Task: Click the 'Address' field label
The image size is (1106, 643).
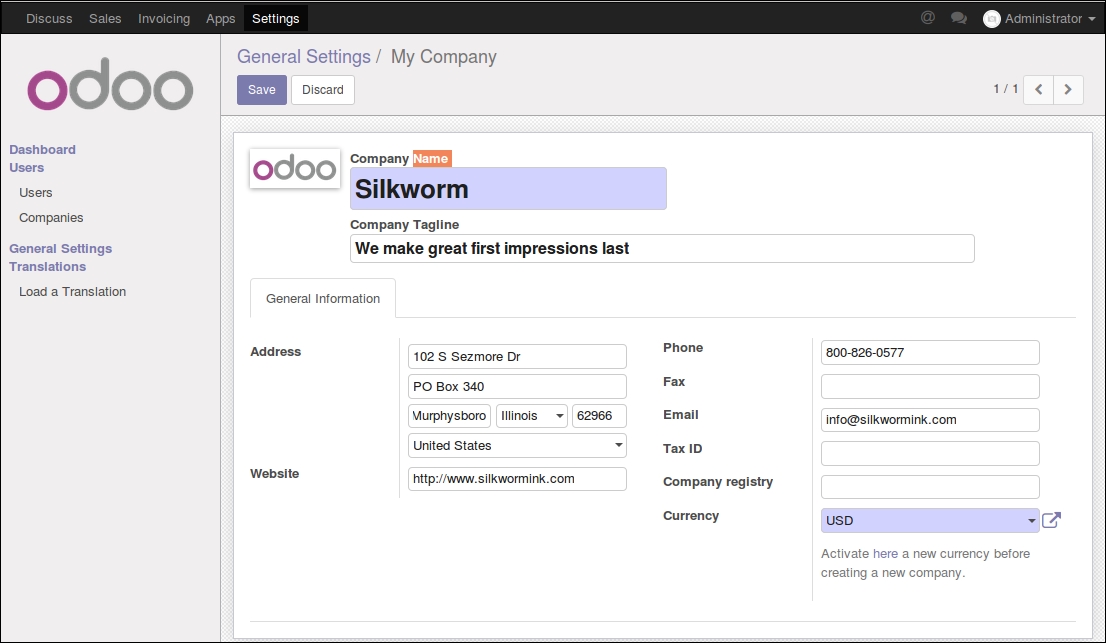Action: click(x=276, y=352)
